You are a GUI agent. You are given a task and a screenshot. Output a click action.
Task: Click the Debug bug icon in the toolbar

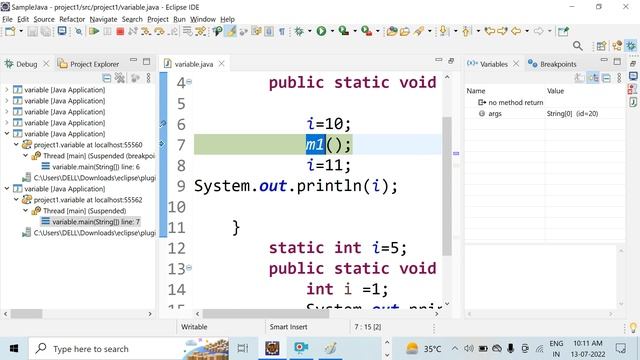299,31
